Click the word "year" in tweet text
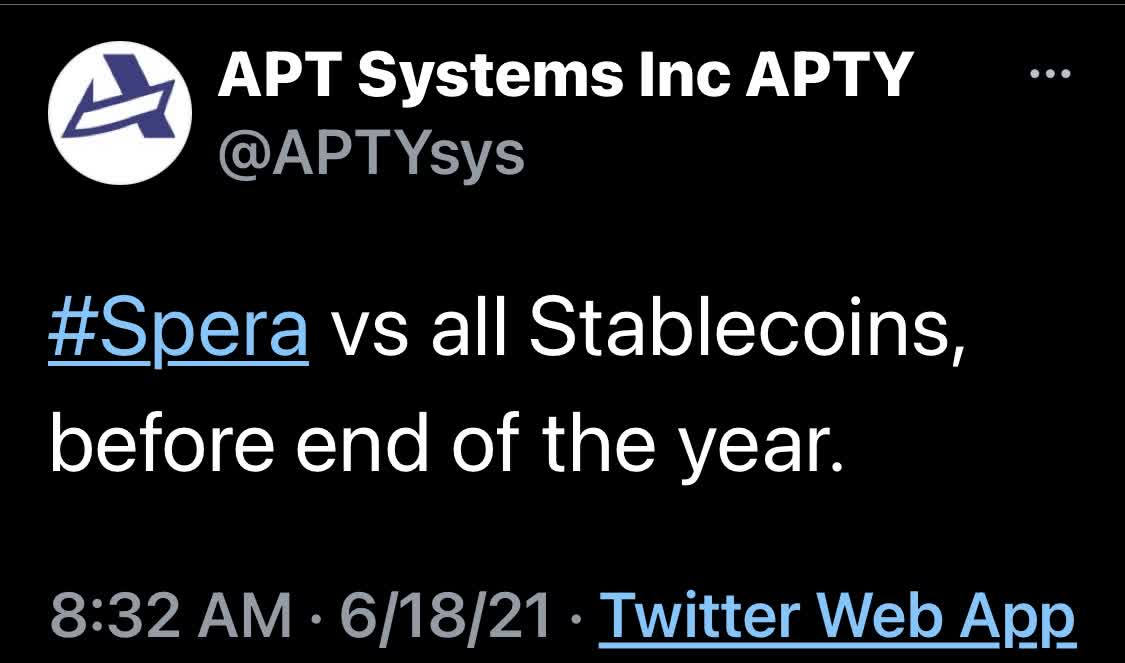 (x=756, y=445)
